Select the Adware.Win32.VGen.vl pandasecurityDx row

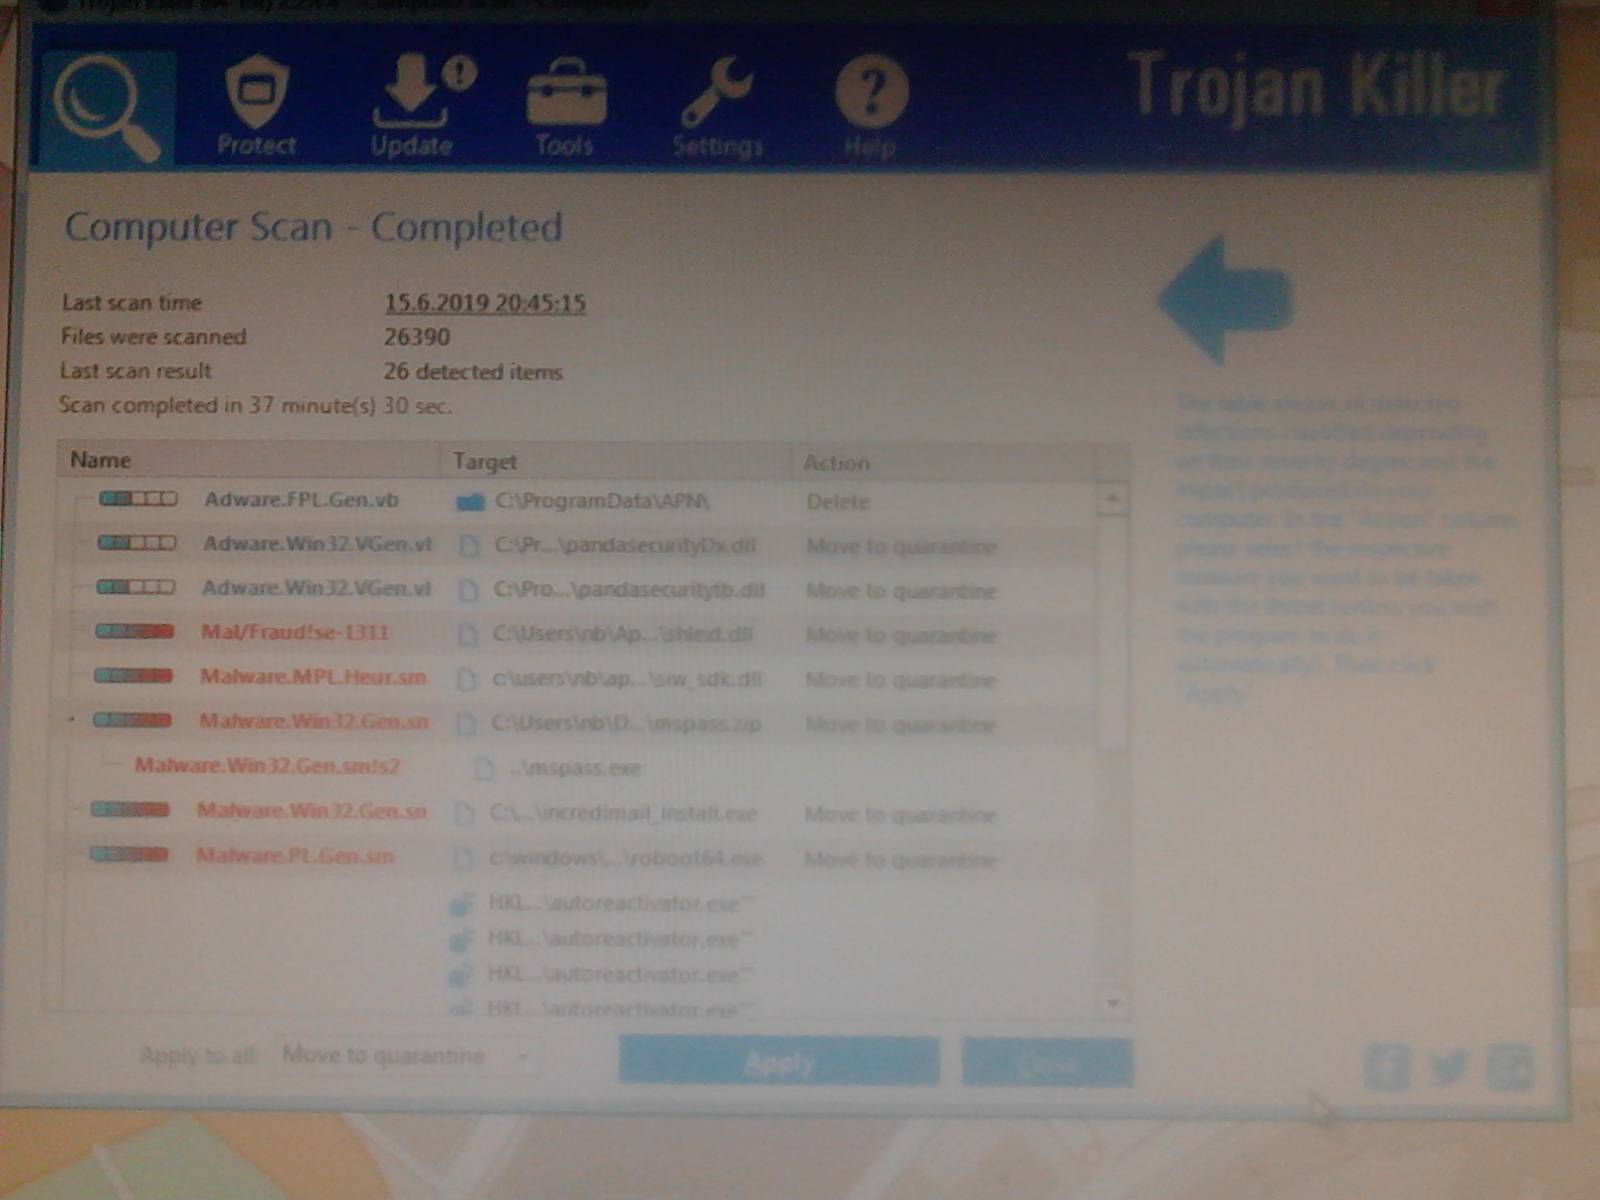click(x=580, y=545)
